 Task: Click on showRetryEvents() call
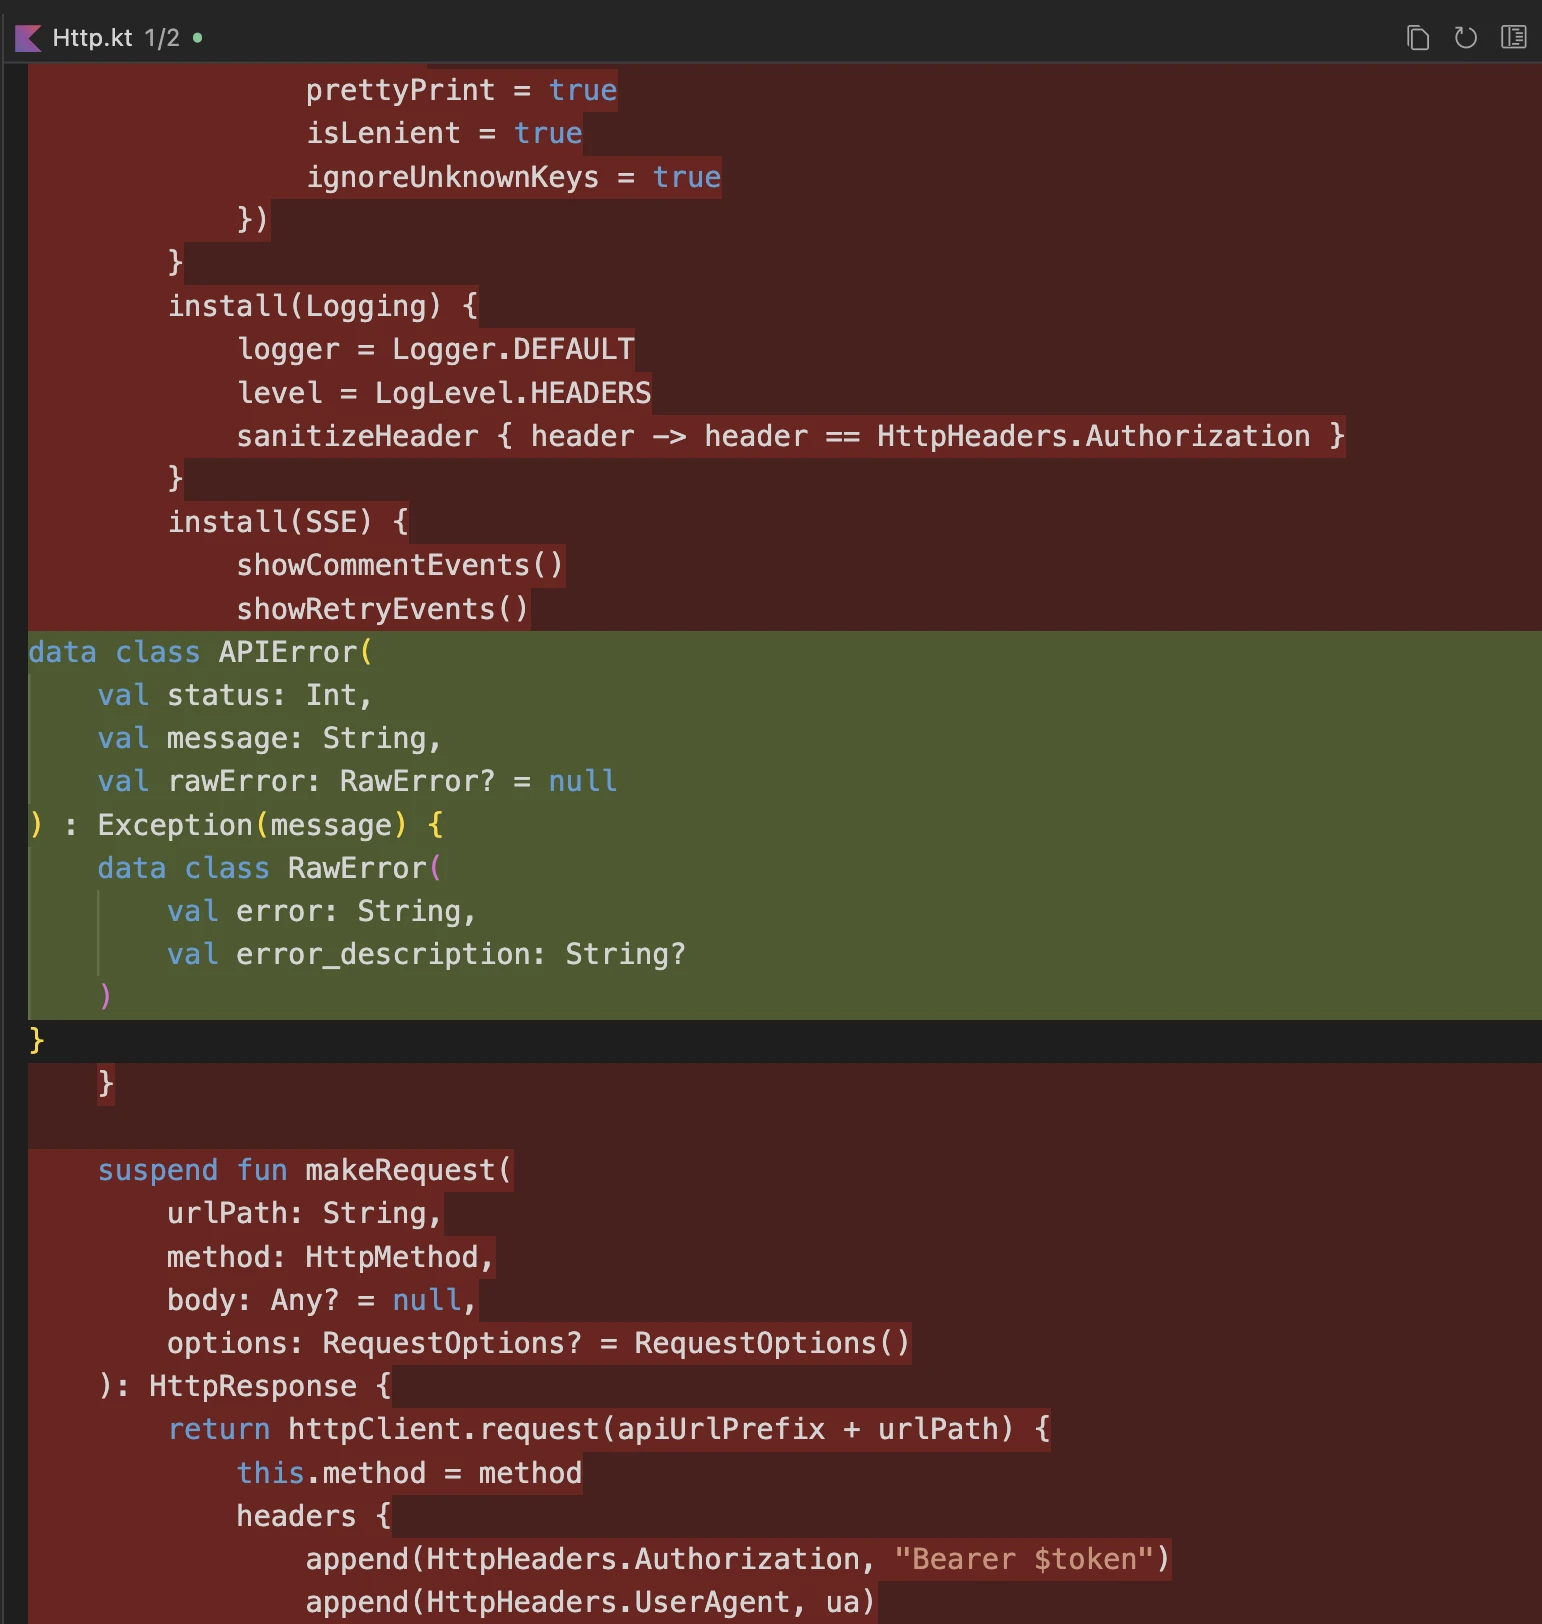click(x=382, y=609)
